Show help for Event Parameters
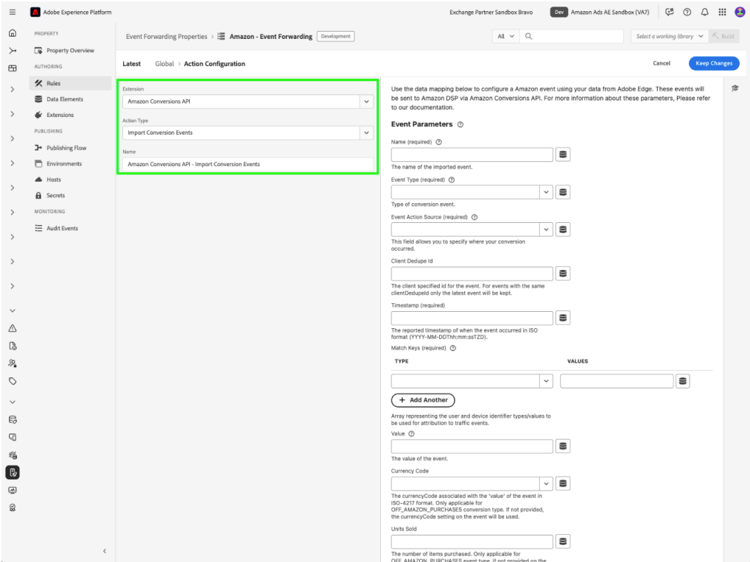Image resolution: width=750 pixels, height=562 pixels. 460,124
